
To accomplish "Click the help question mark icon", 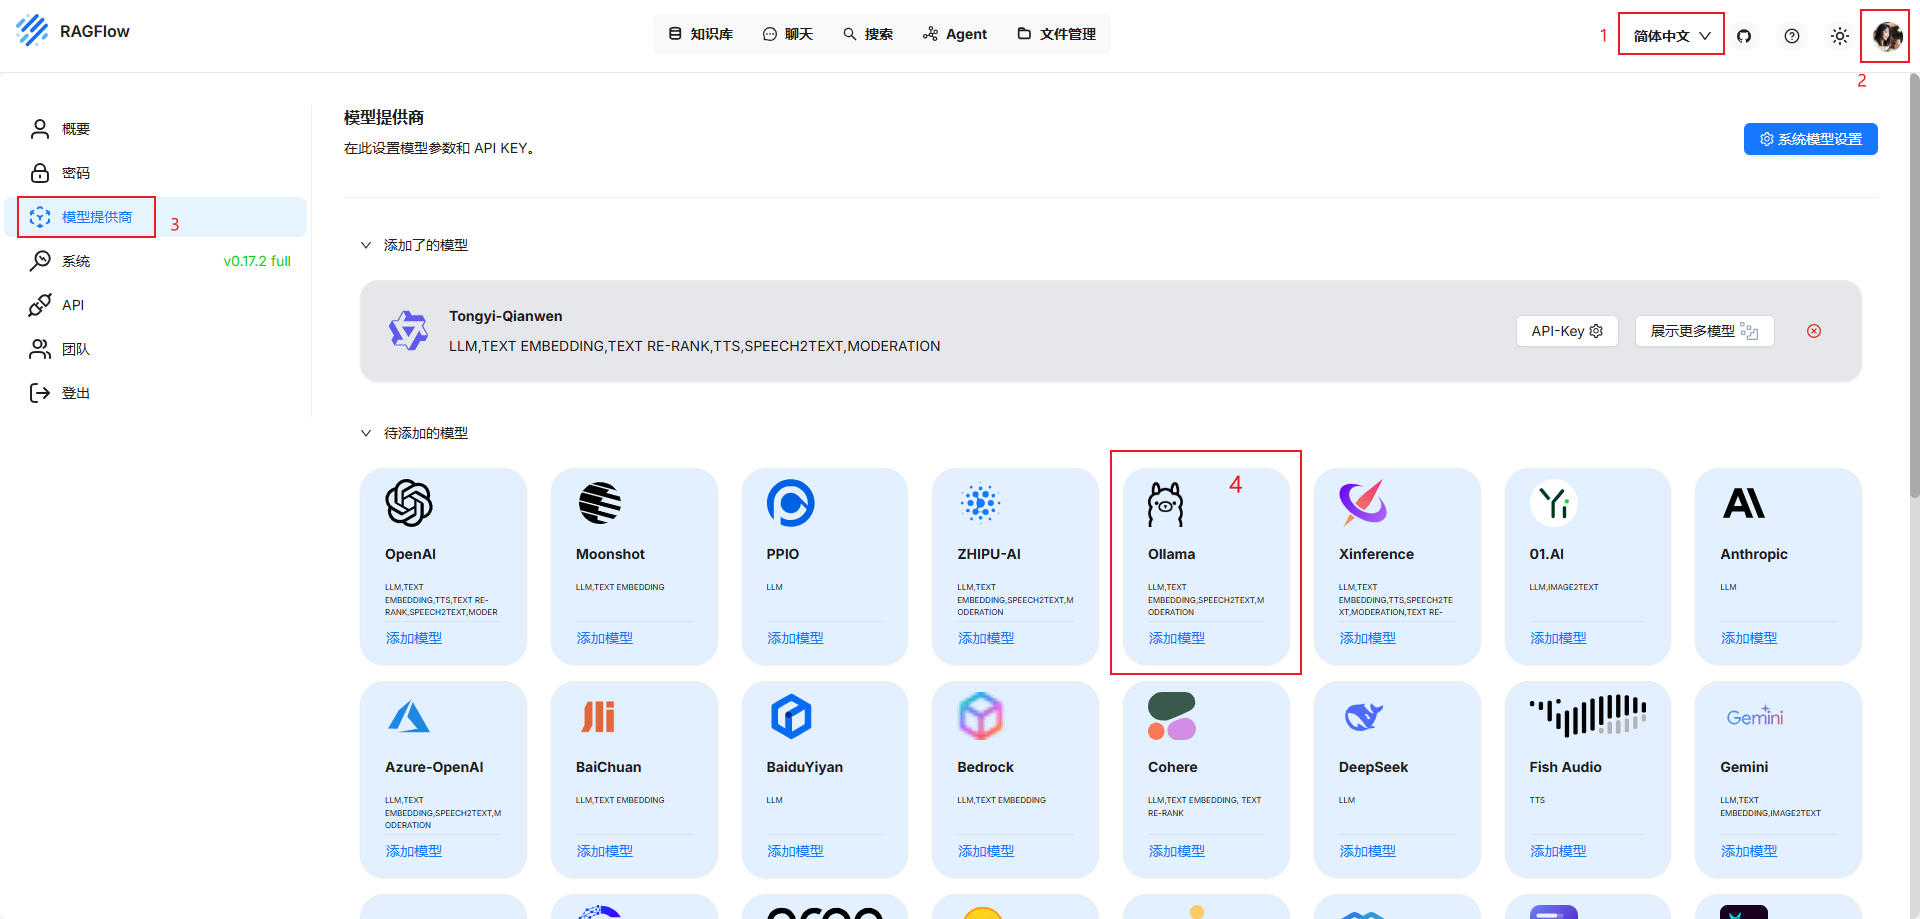I will [x=1792, y=36].
